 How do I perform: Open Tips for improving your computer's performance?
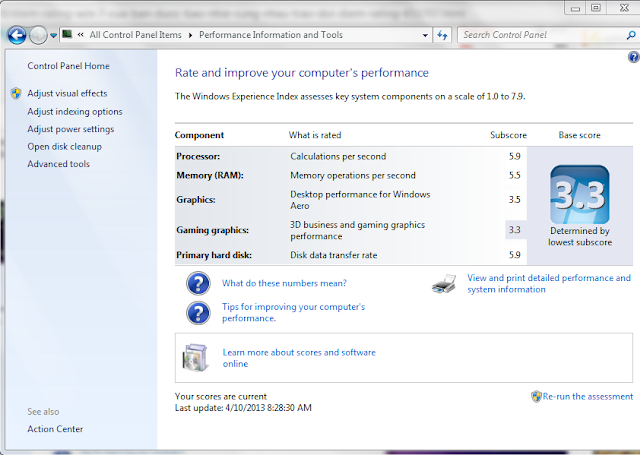click(293, 313)
